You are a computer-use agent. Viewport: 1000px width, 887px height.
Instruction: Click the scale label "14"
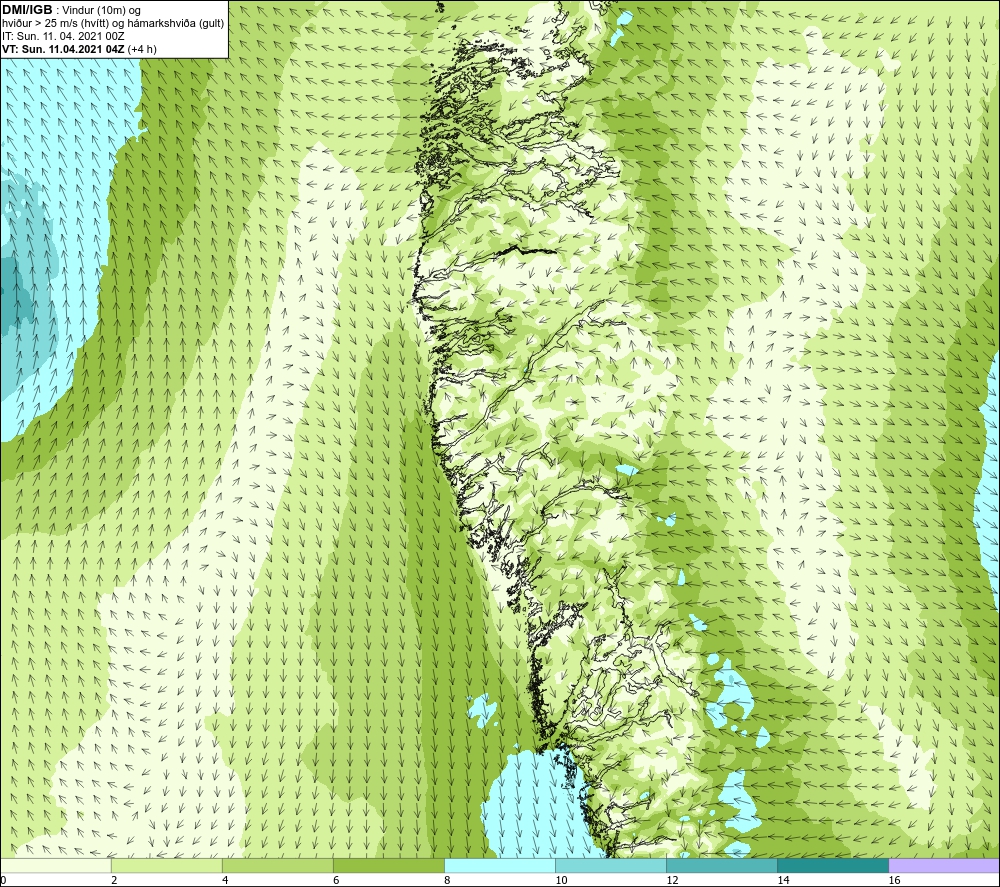point(783,881)
